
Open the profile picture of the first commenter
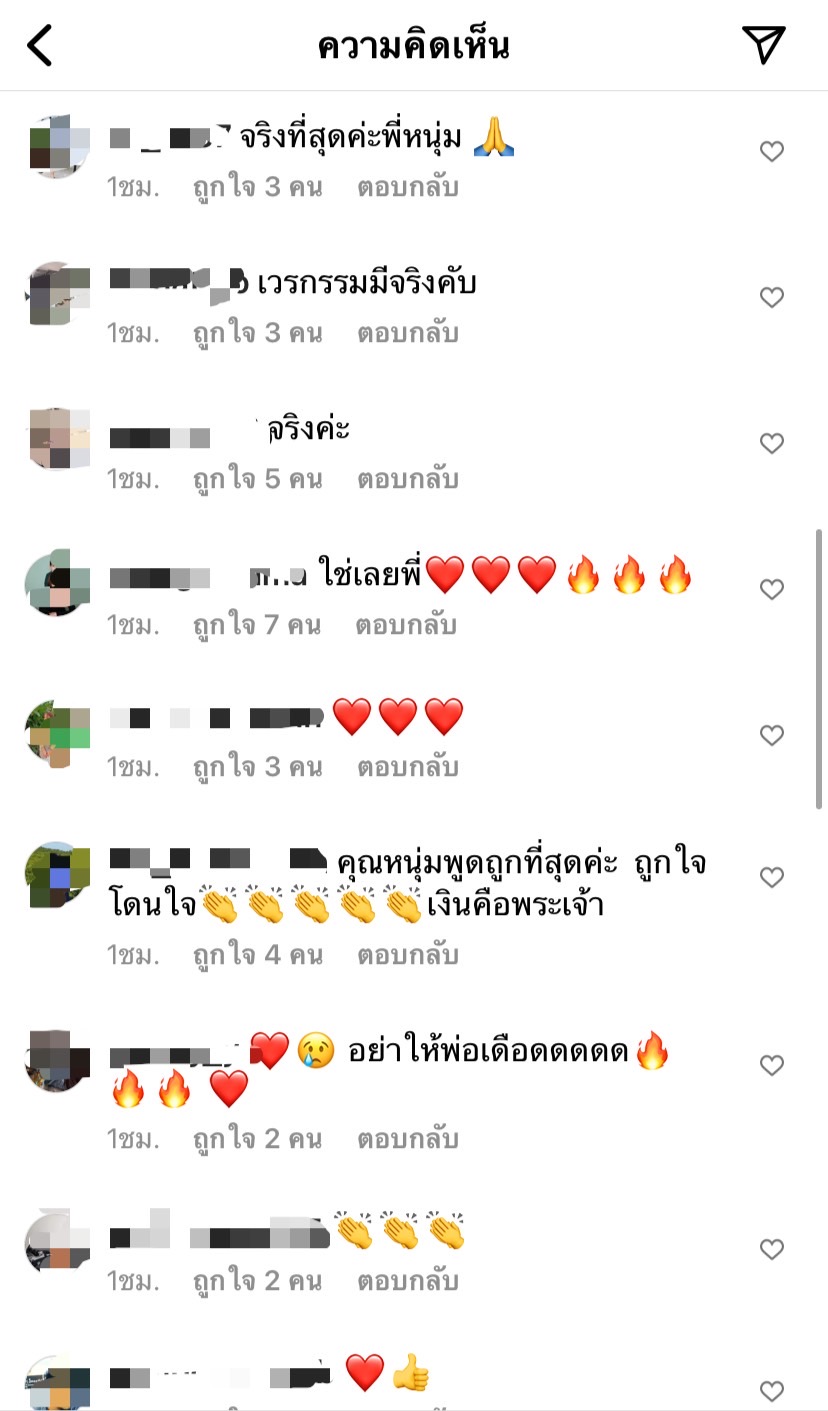coord(58,148)
